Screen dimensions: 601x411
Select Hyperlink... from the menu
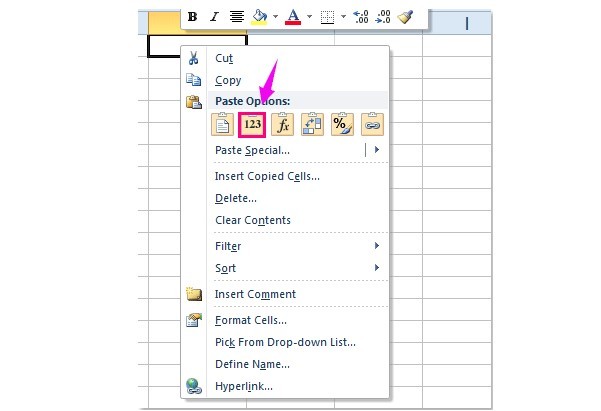coord(244,386)
